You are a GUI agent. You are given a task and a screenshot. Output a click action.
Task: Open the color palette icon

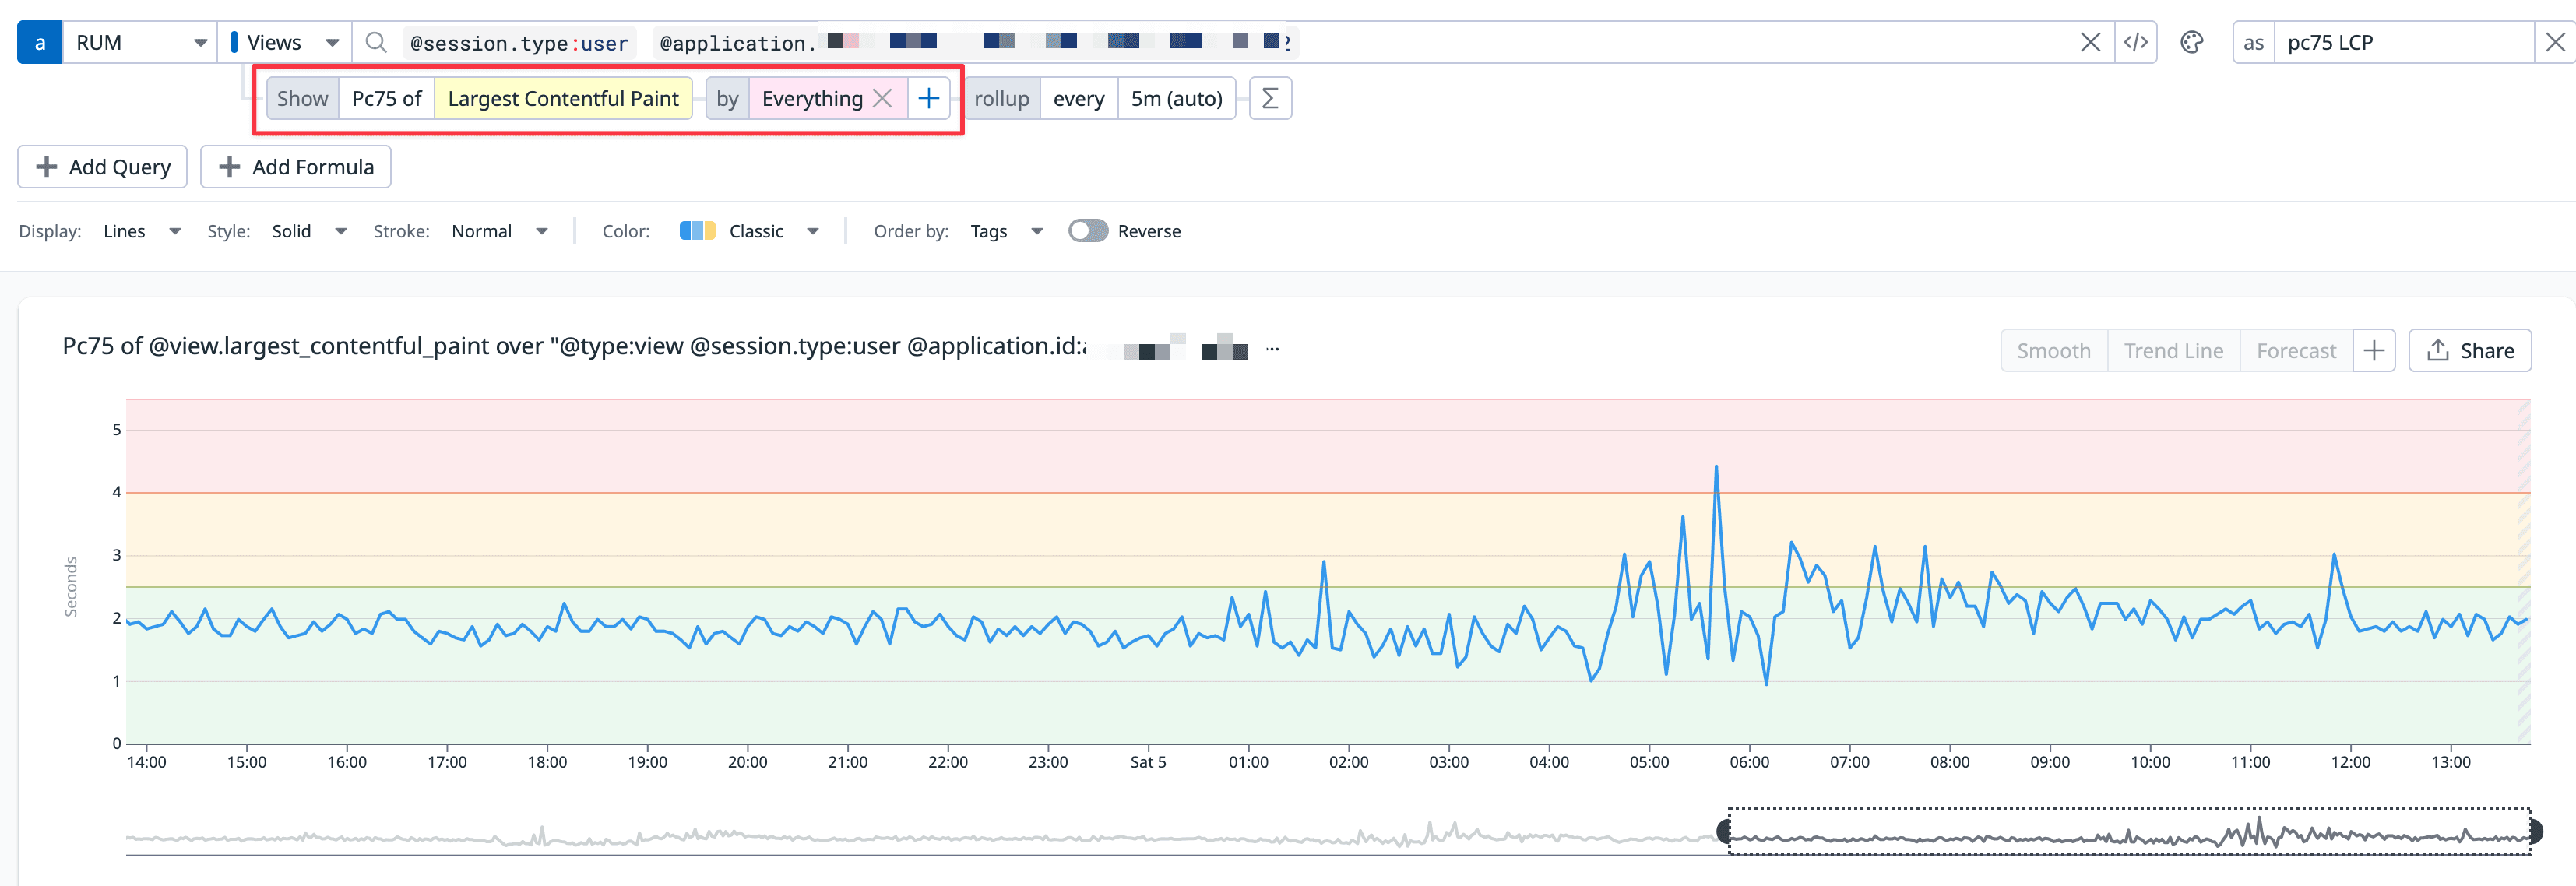2192,42
